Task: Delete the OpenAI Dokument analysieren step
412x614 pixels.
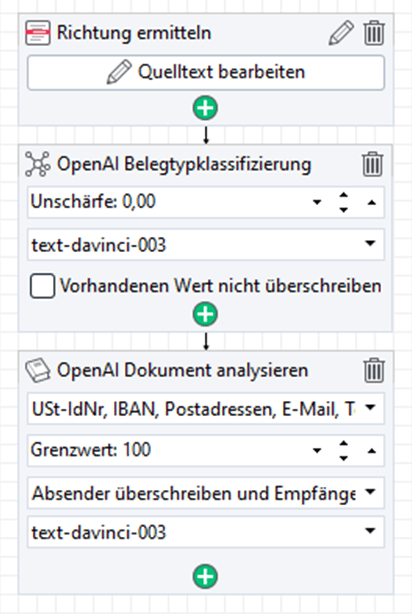Action: 374,370
